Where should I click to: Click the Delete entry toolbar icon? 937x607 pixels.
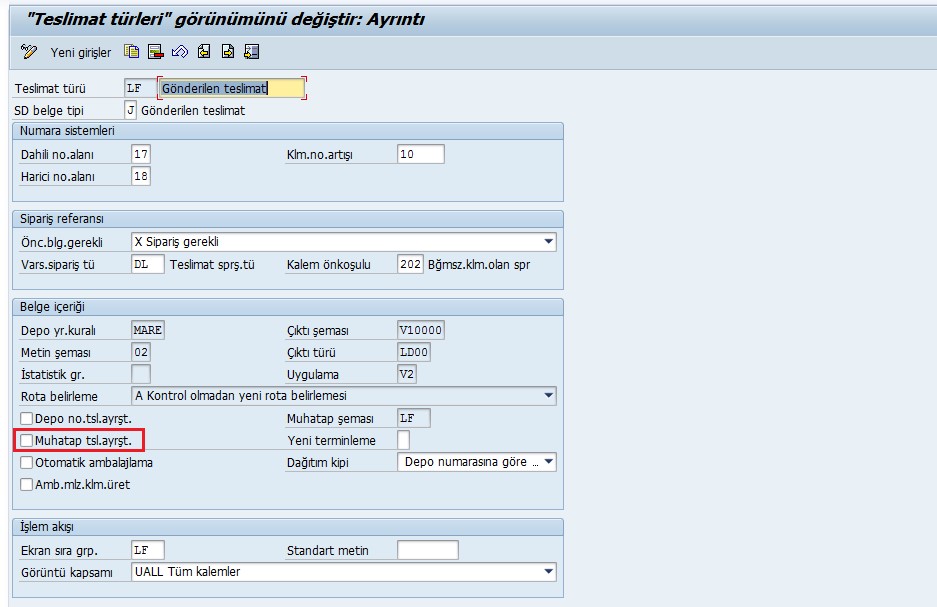[156, 52]
